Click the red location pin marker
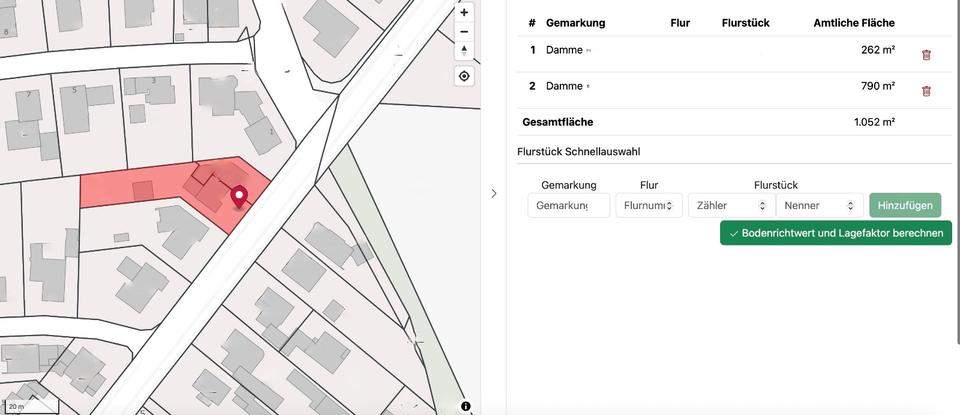 (x=238, y=196)
